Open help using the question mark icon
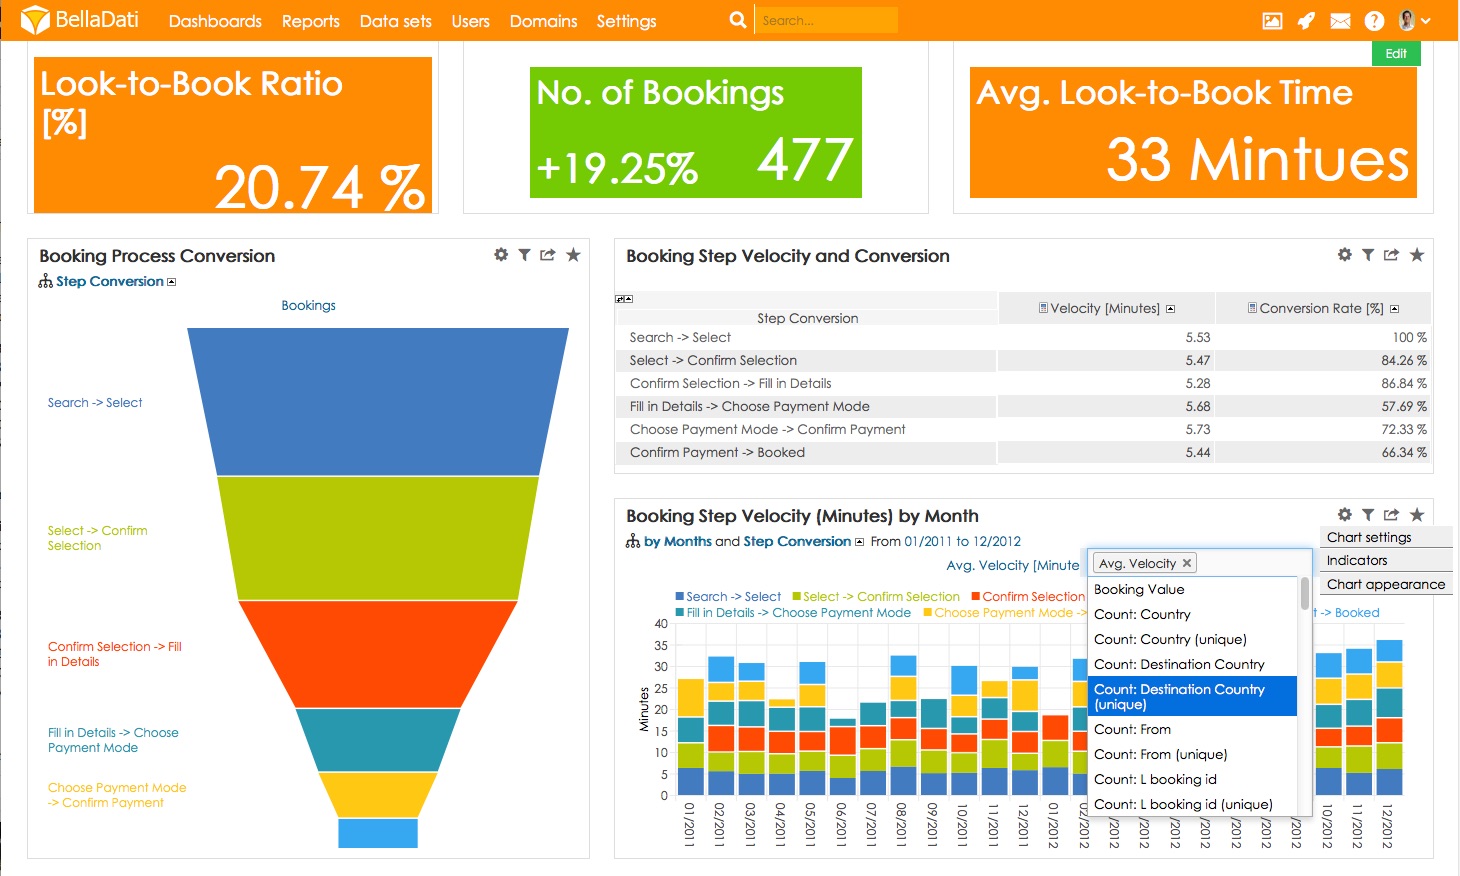The image size is (1460, 876). pyautogui.click(x=1373, y=20)
